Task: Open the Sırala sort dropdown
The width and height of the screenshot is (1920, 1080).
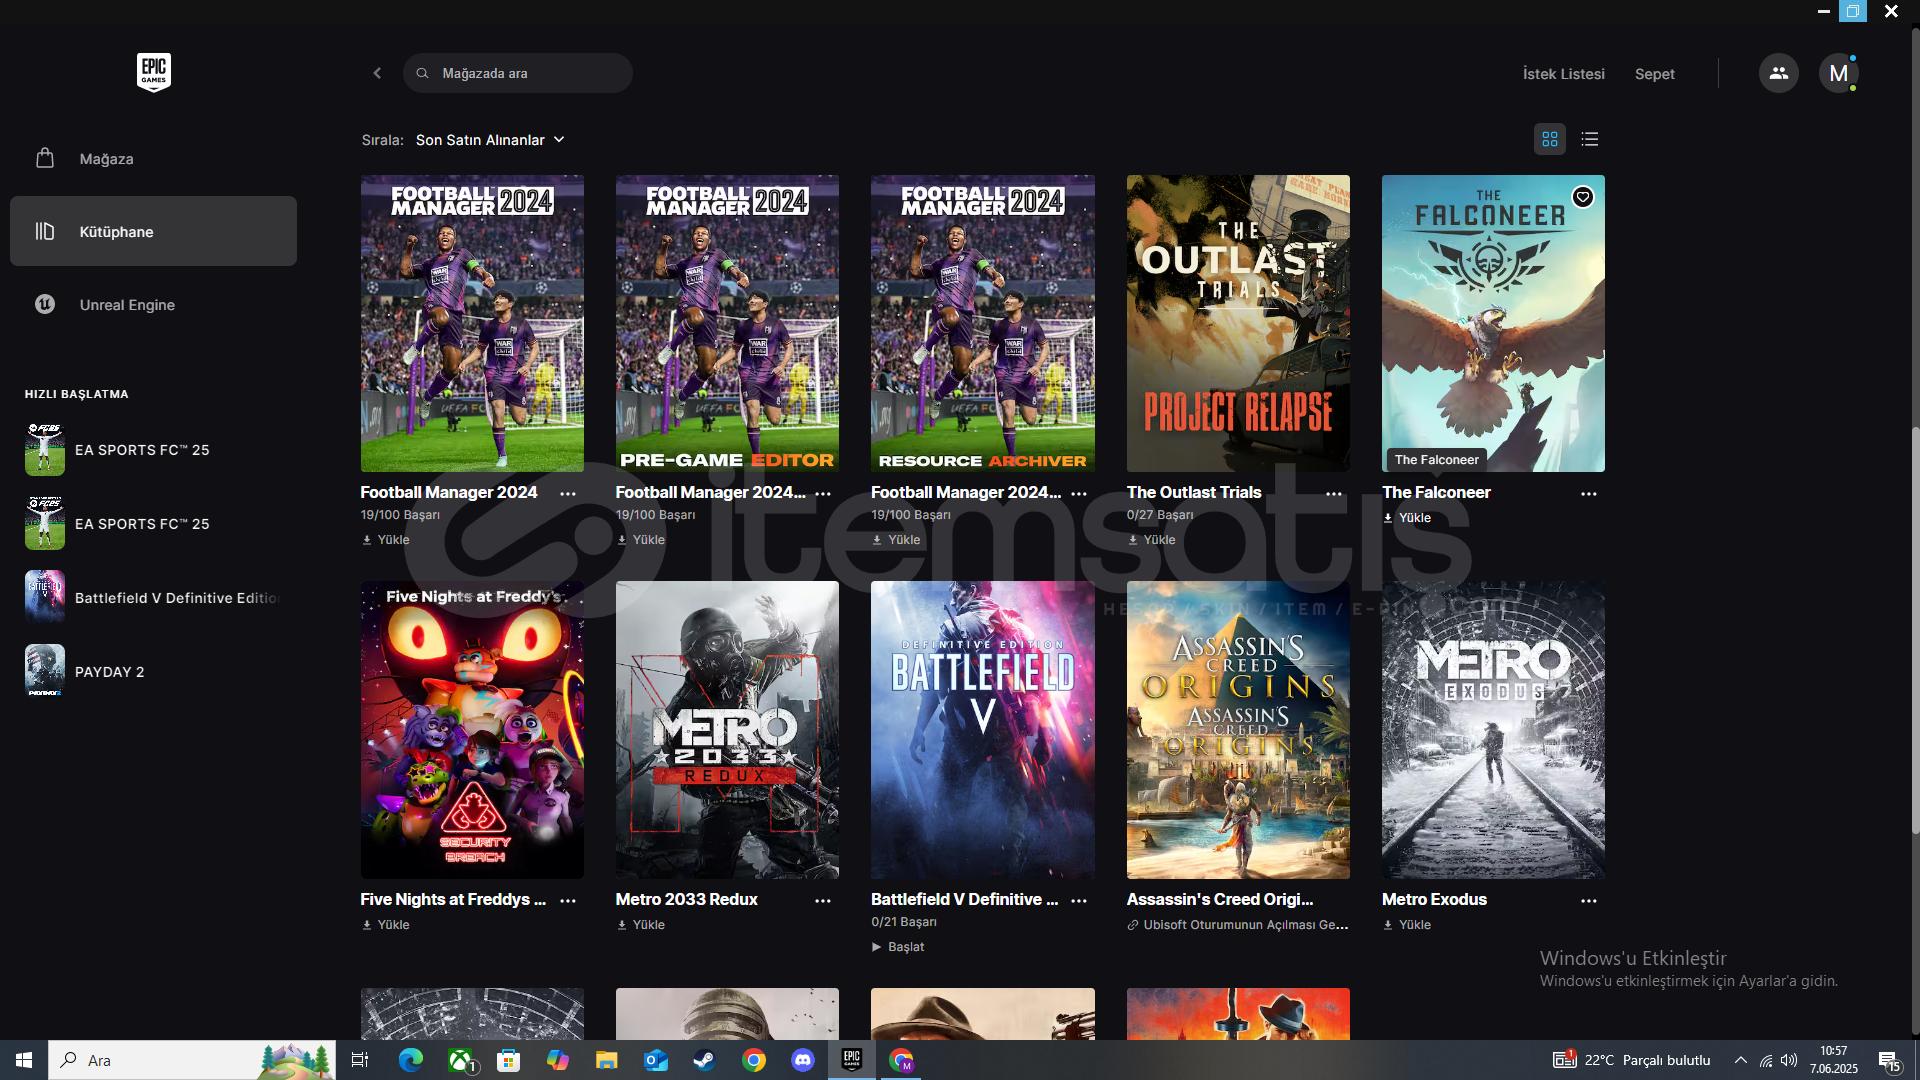Action: click(490, 140)
